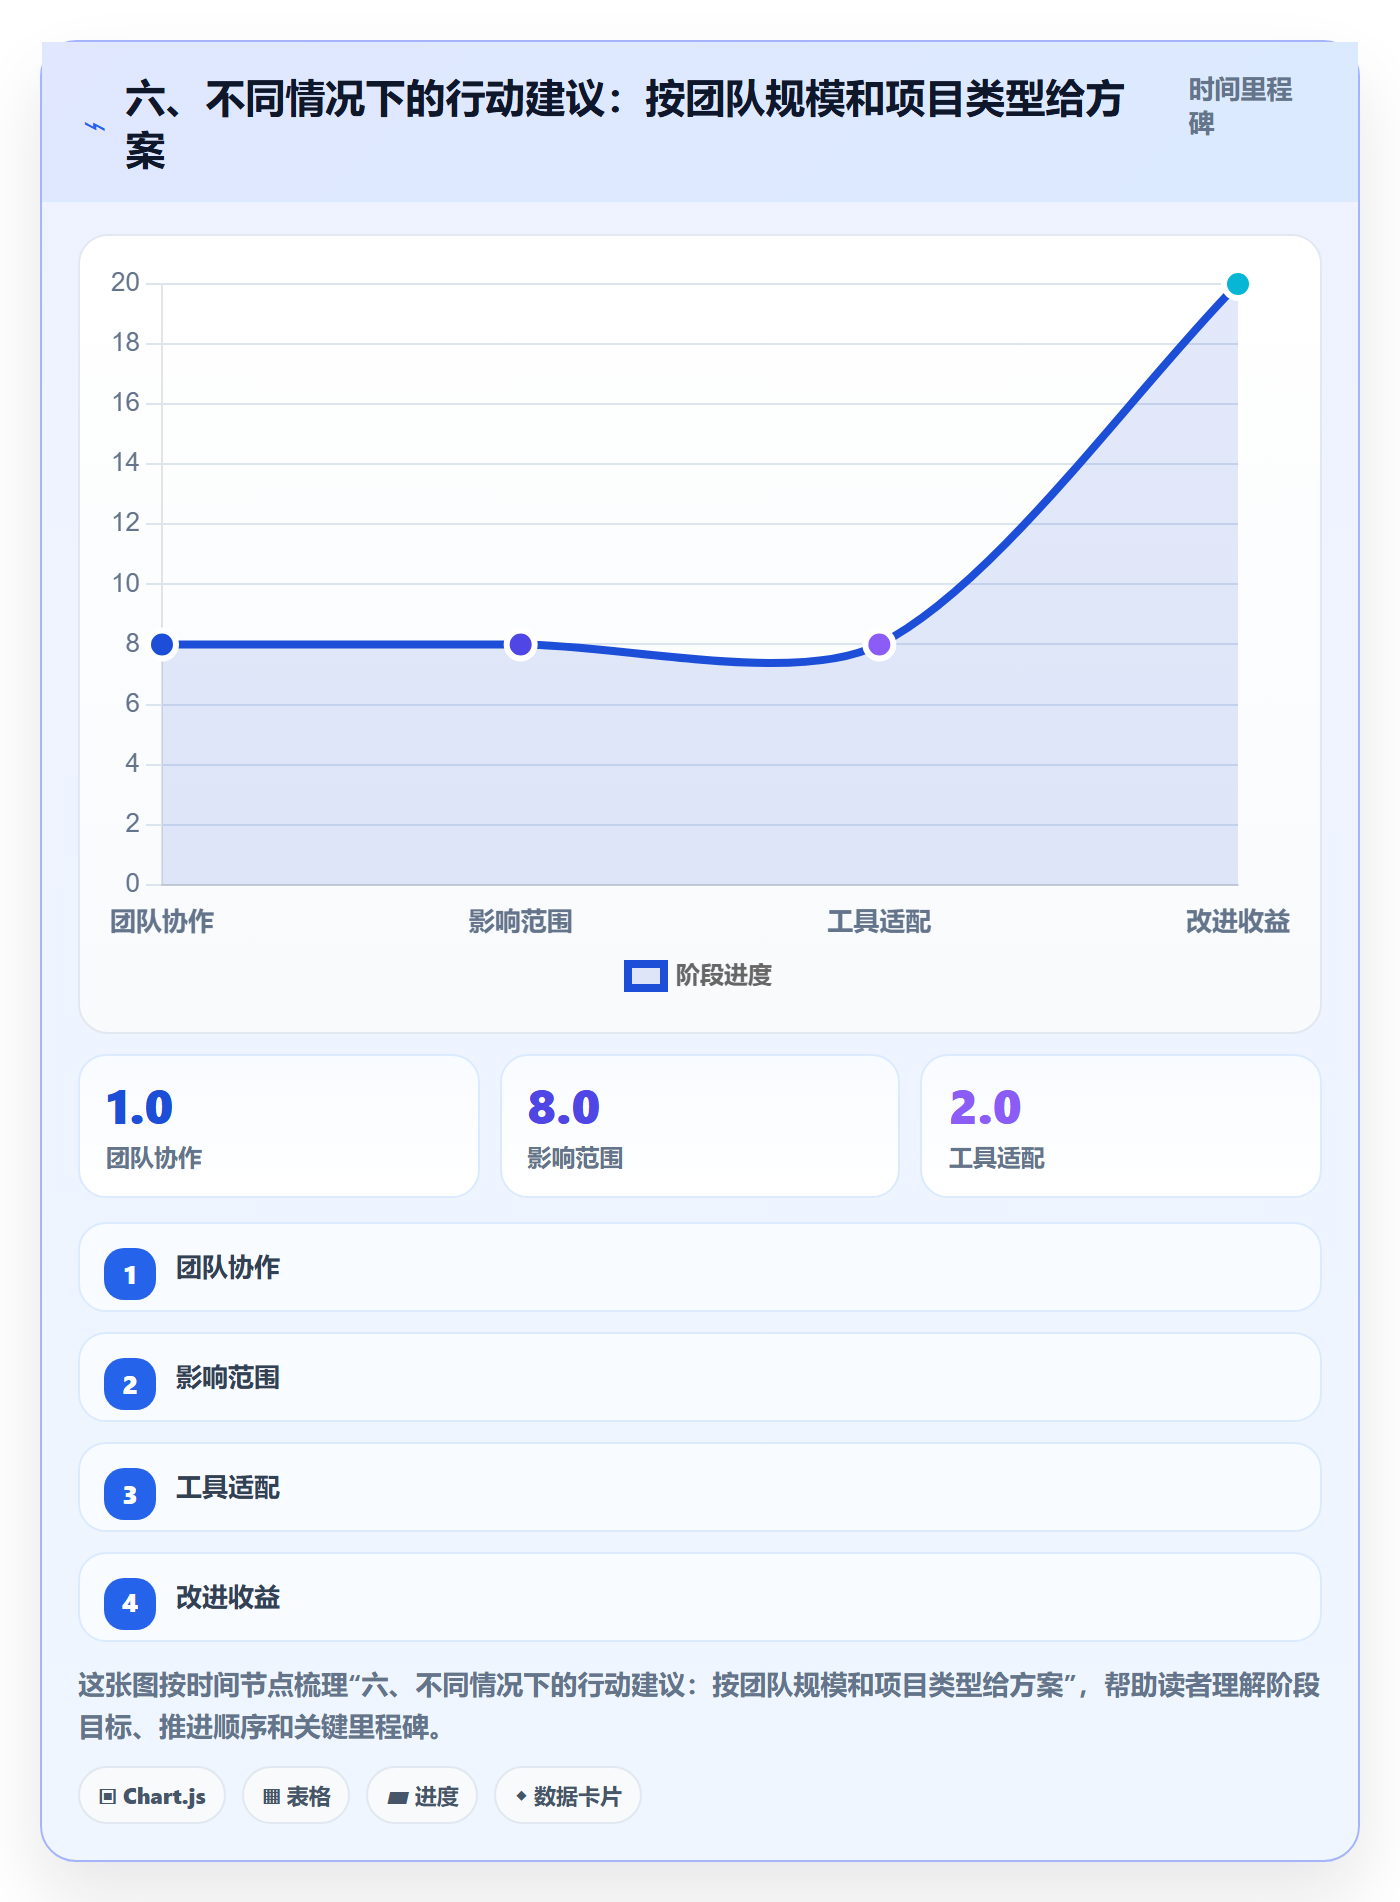1400x1902 pixels.
Task: Select the 2.0 工具适配 data card
Action: click(1121, 1126)
